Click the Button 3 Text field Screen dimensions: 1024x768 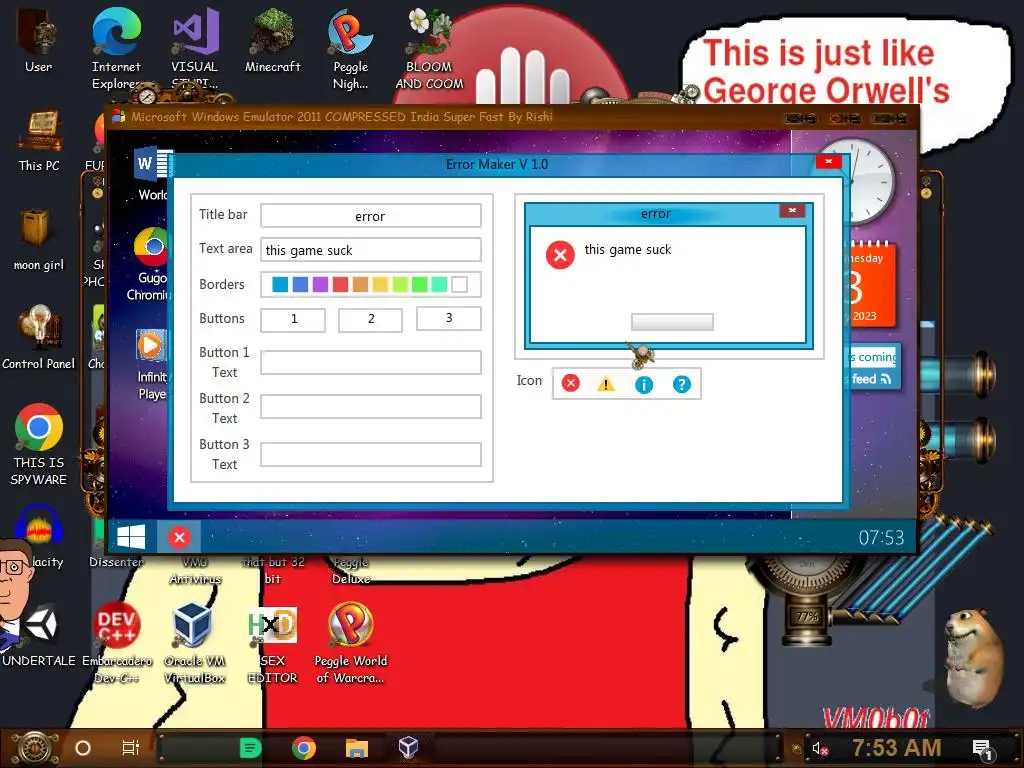pyautogui.click(x=371, y=455)
